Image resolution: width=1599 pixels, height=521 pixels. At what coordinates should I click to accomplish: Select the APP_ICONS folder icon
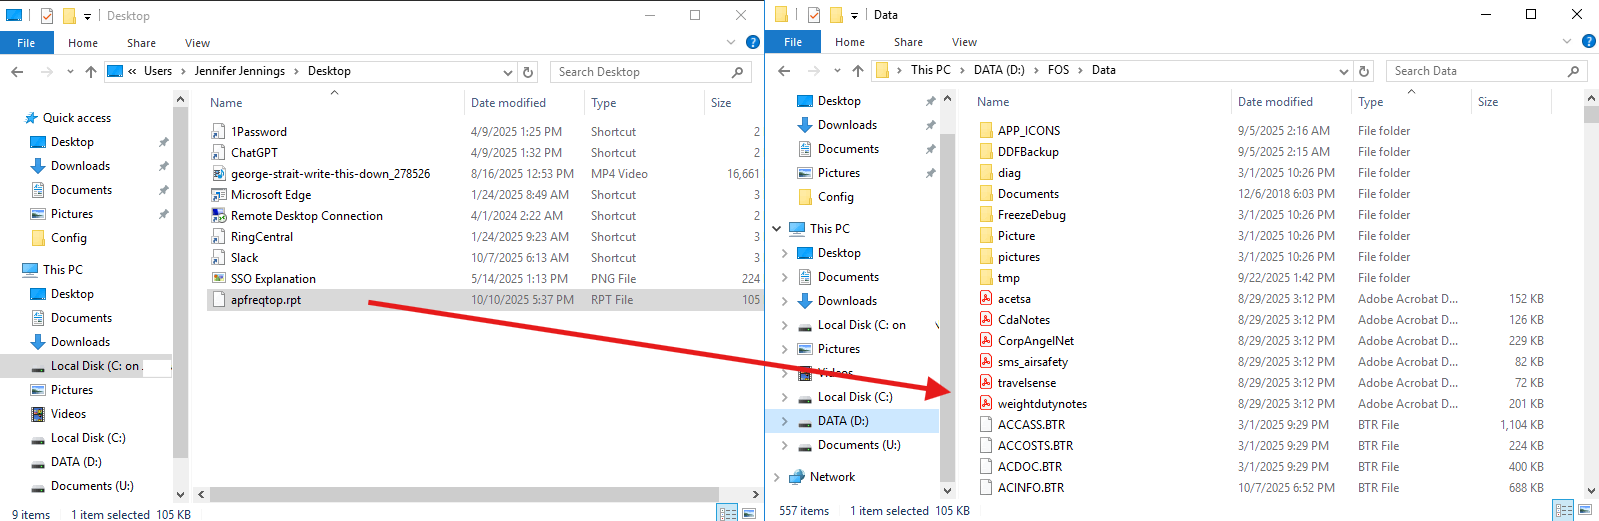[985, 131]
